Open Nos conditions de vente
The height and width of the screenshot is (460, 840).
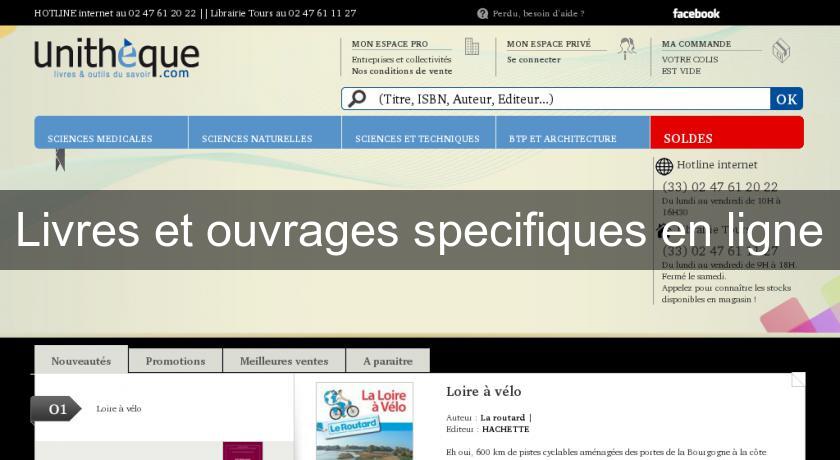coord(402,71)
